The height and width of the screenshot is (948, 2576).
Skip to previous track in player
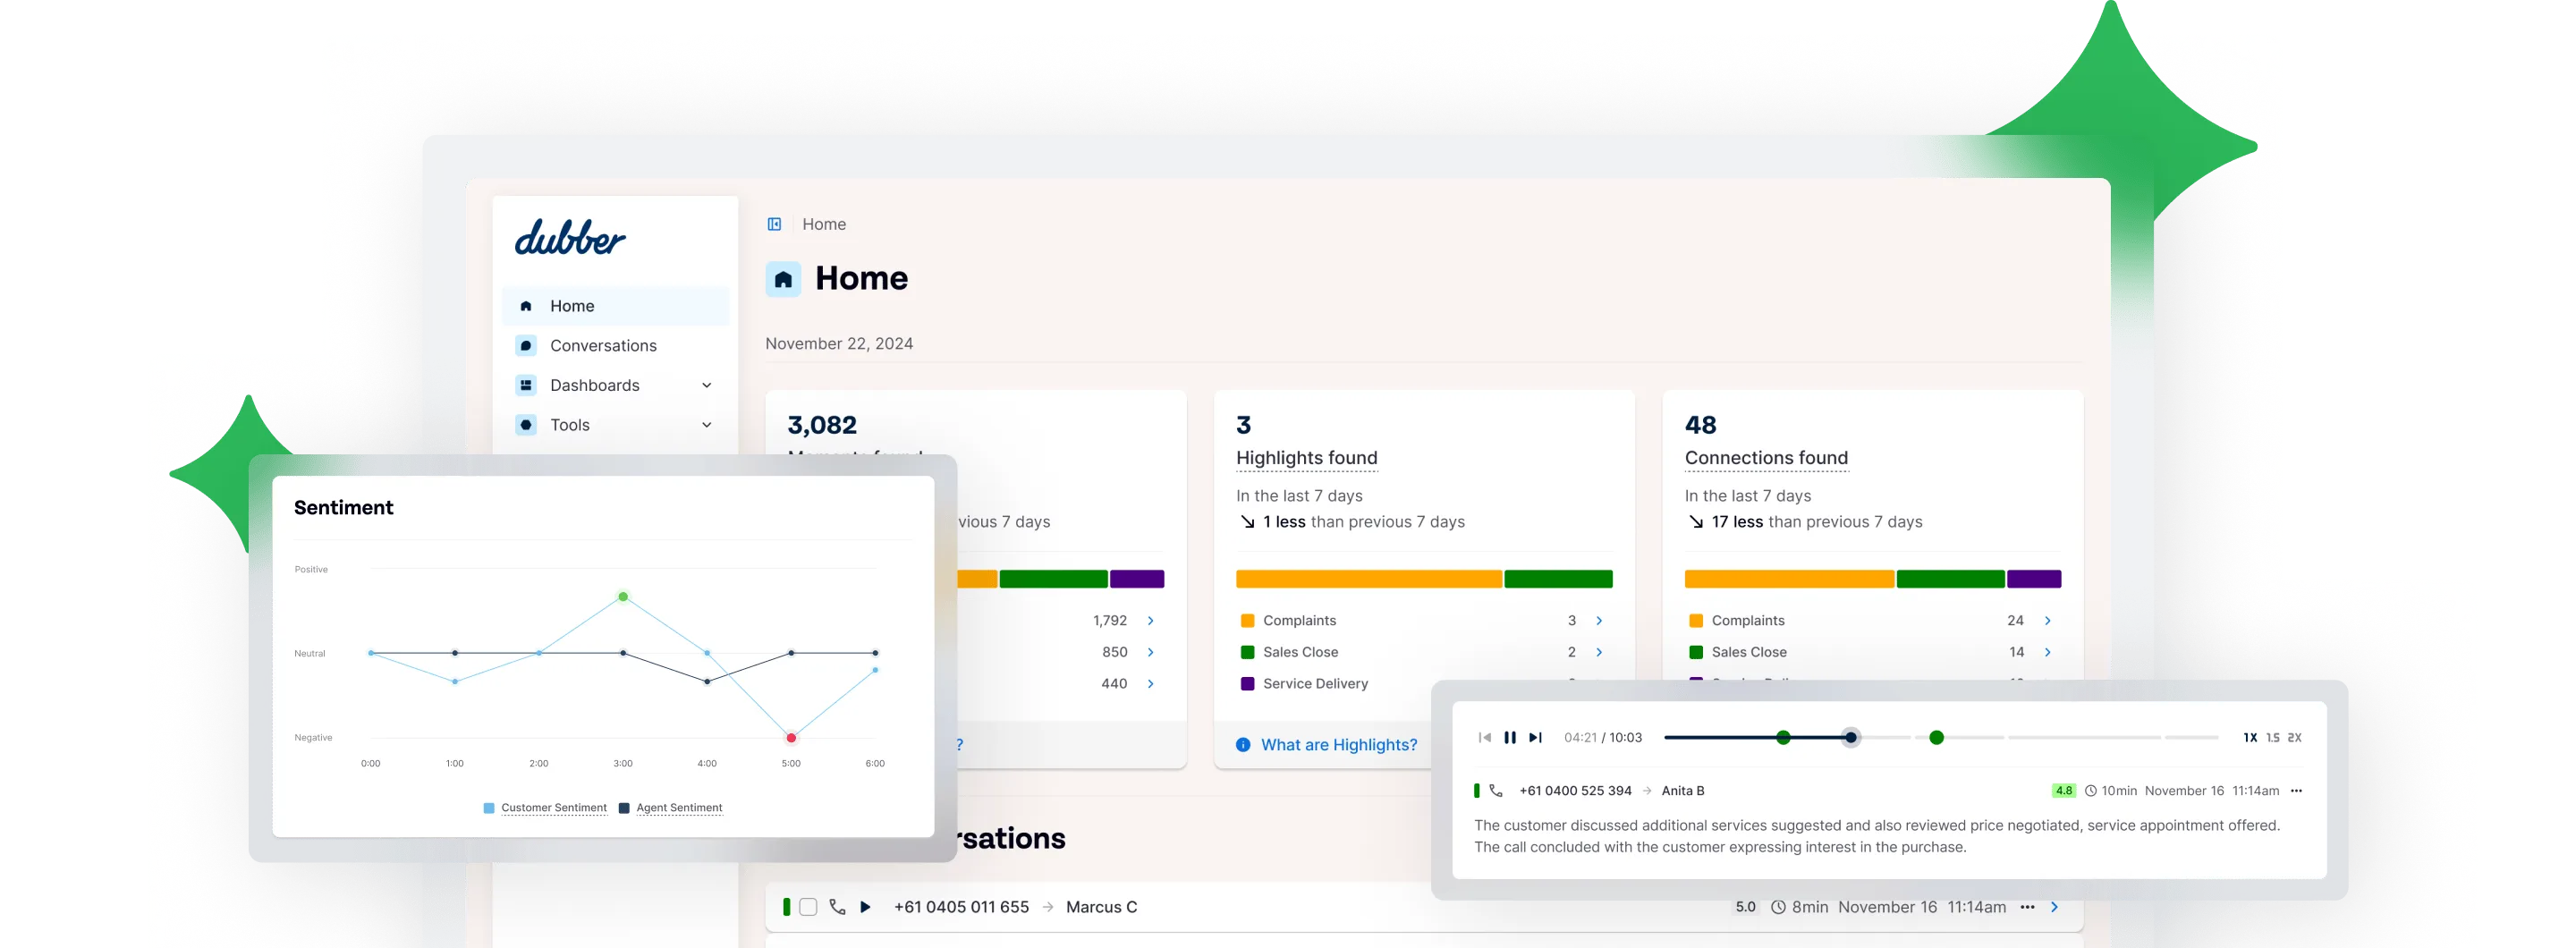click(x=1485, y=738)
